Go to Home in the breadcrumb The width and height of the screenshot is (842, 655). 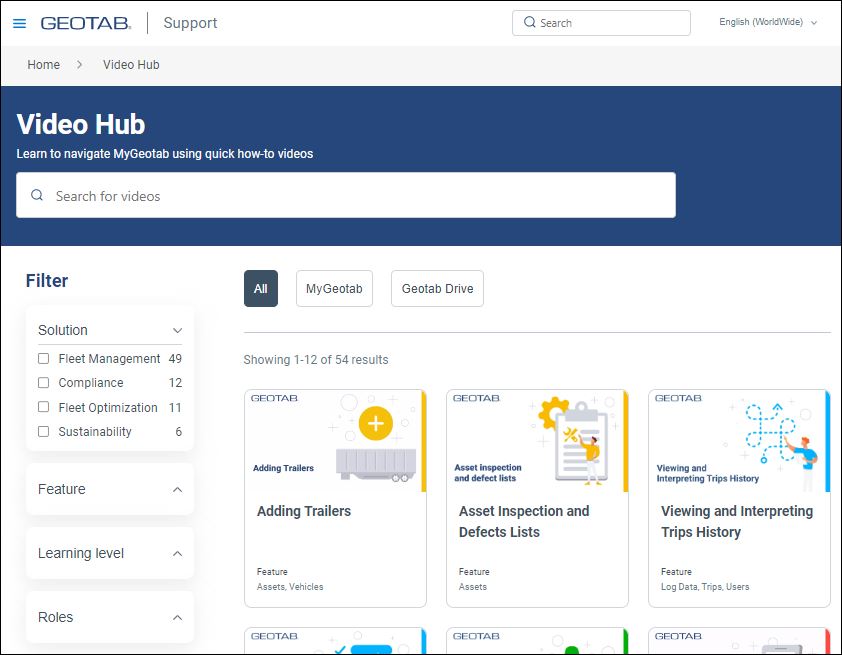(43, 64)
